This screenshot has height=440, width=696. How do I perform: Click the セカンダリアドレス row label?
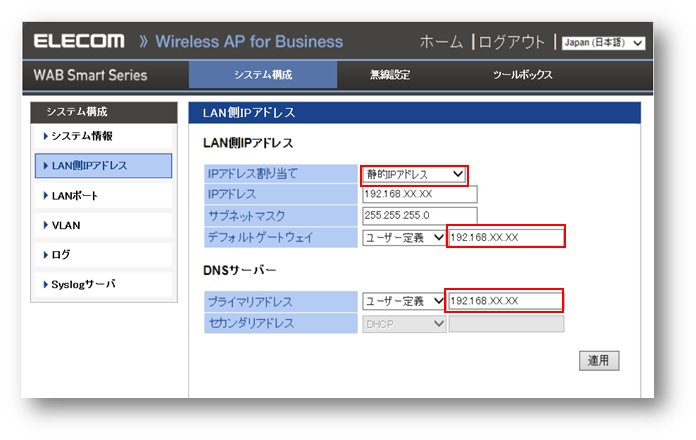pos(281,324)
